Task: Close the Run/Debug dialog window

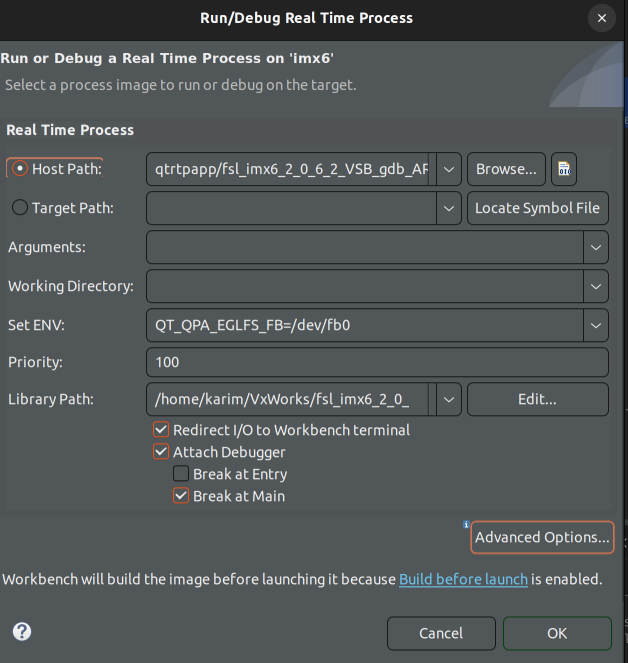Action: click(x=601, y=18)
